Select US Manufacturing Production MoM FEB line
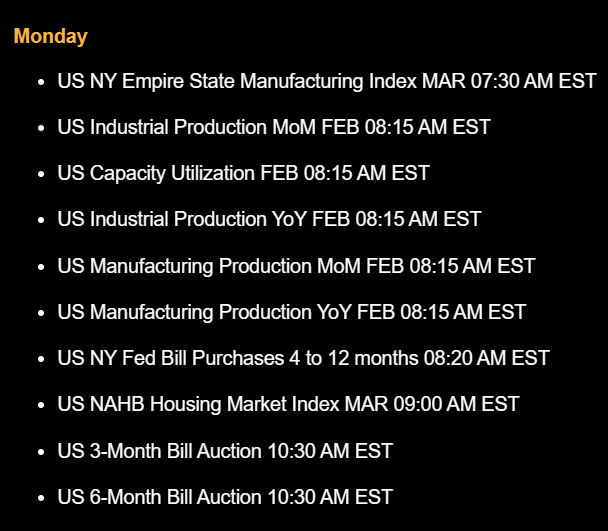 tap(296, 266)
